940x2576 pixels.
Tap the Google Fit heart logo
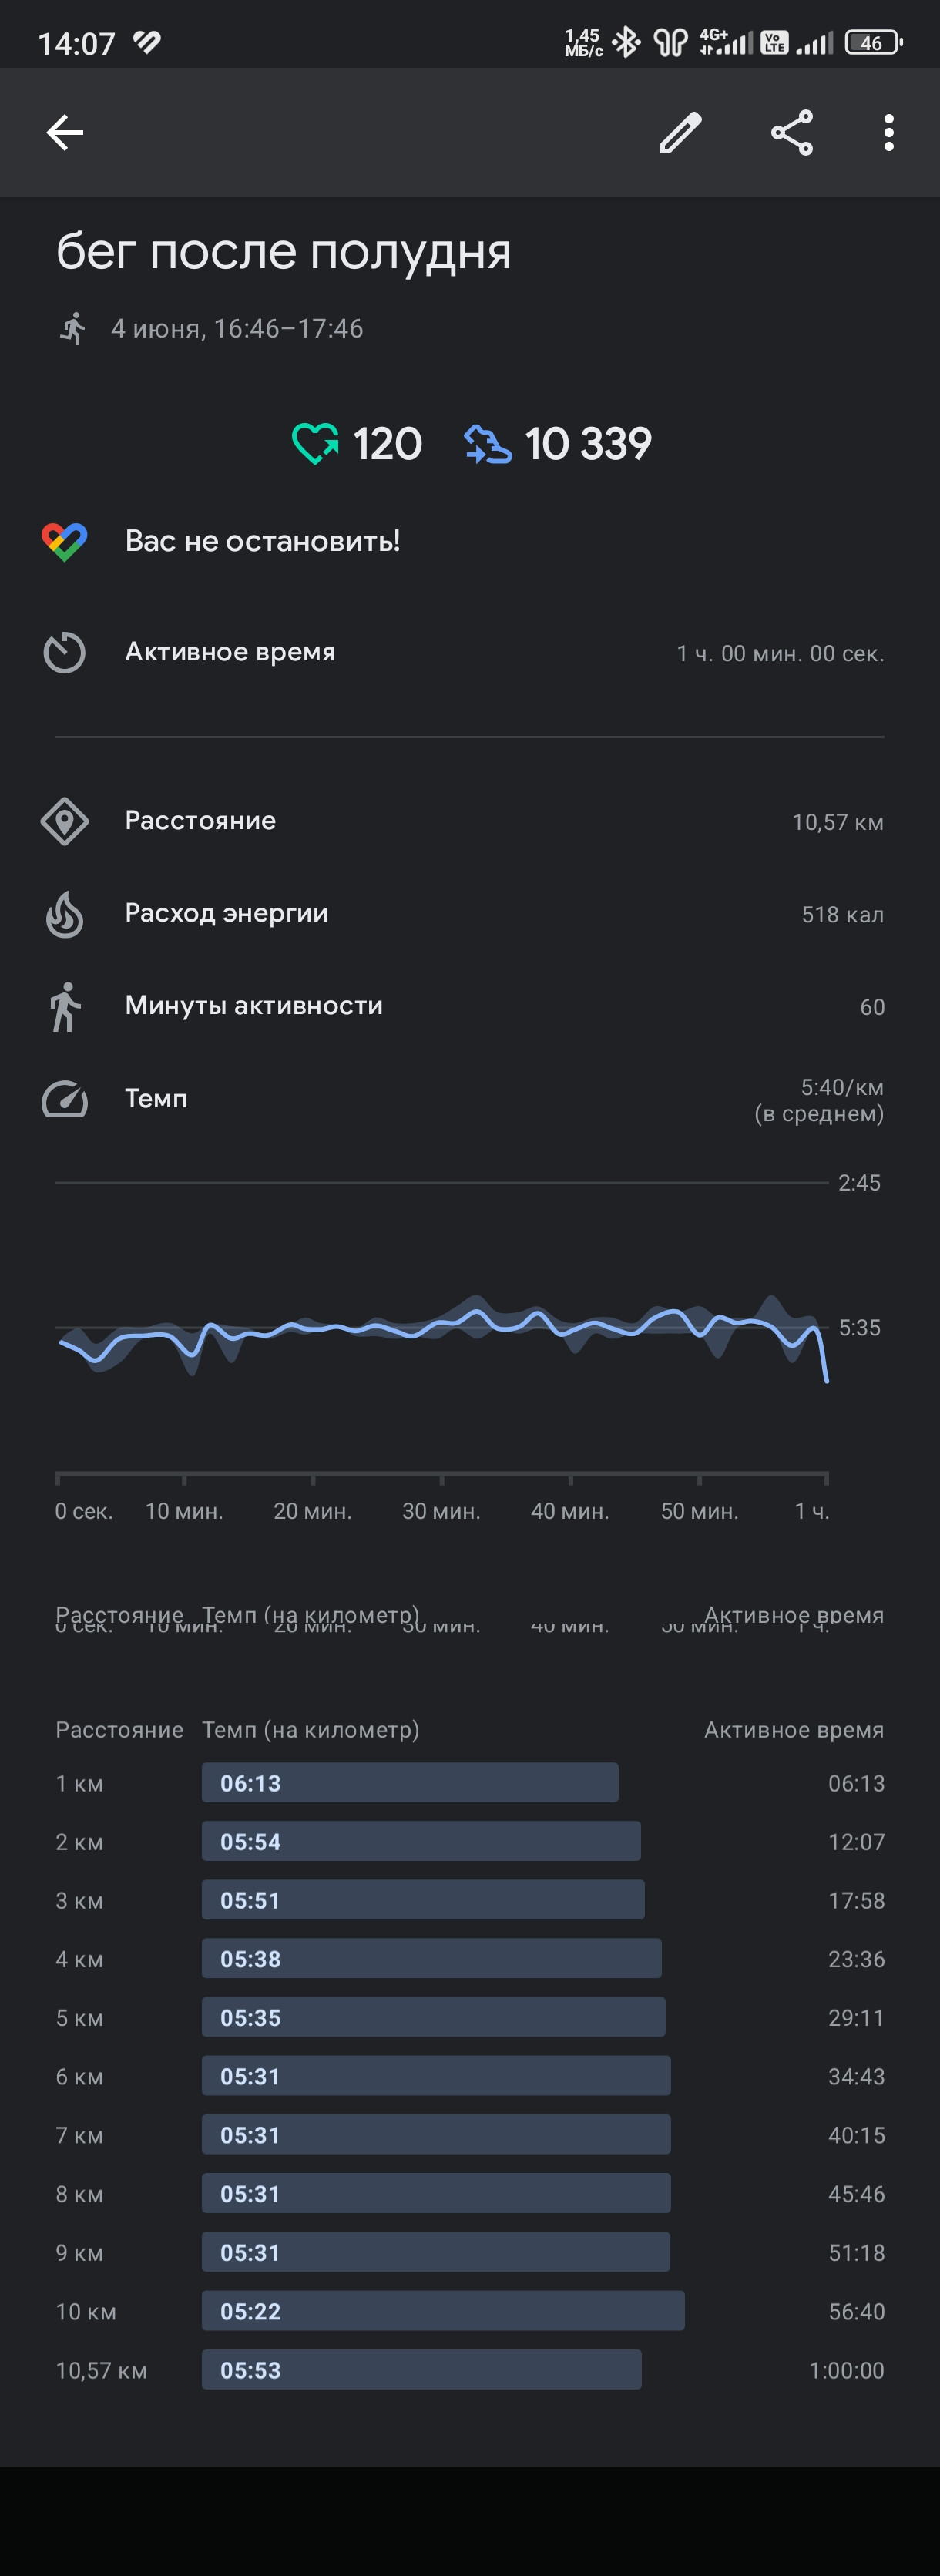(x=65, y=541)
